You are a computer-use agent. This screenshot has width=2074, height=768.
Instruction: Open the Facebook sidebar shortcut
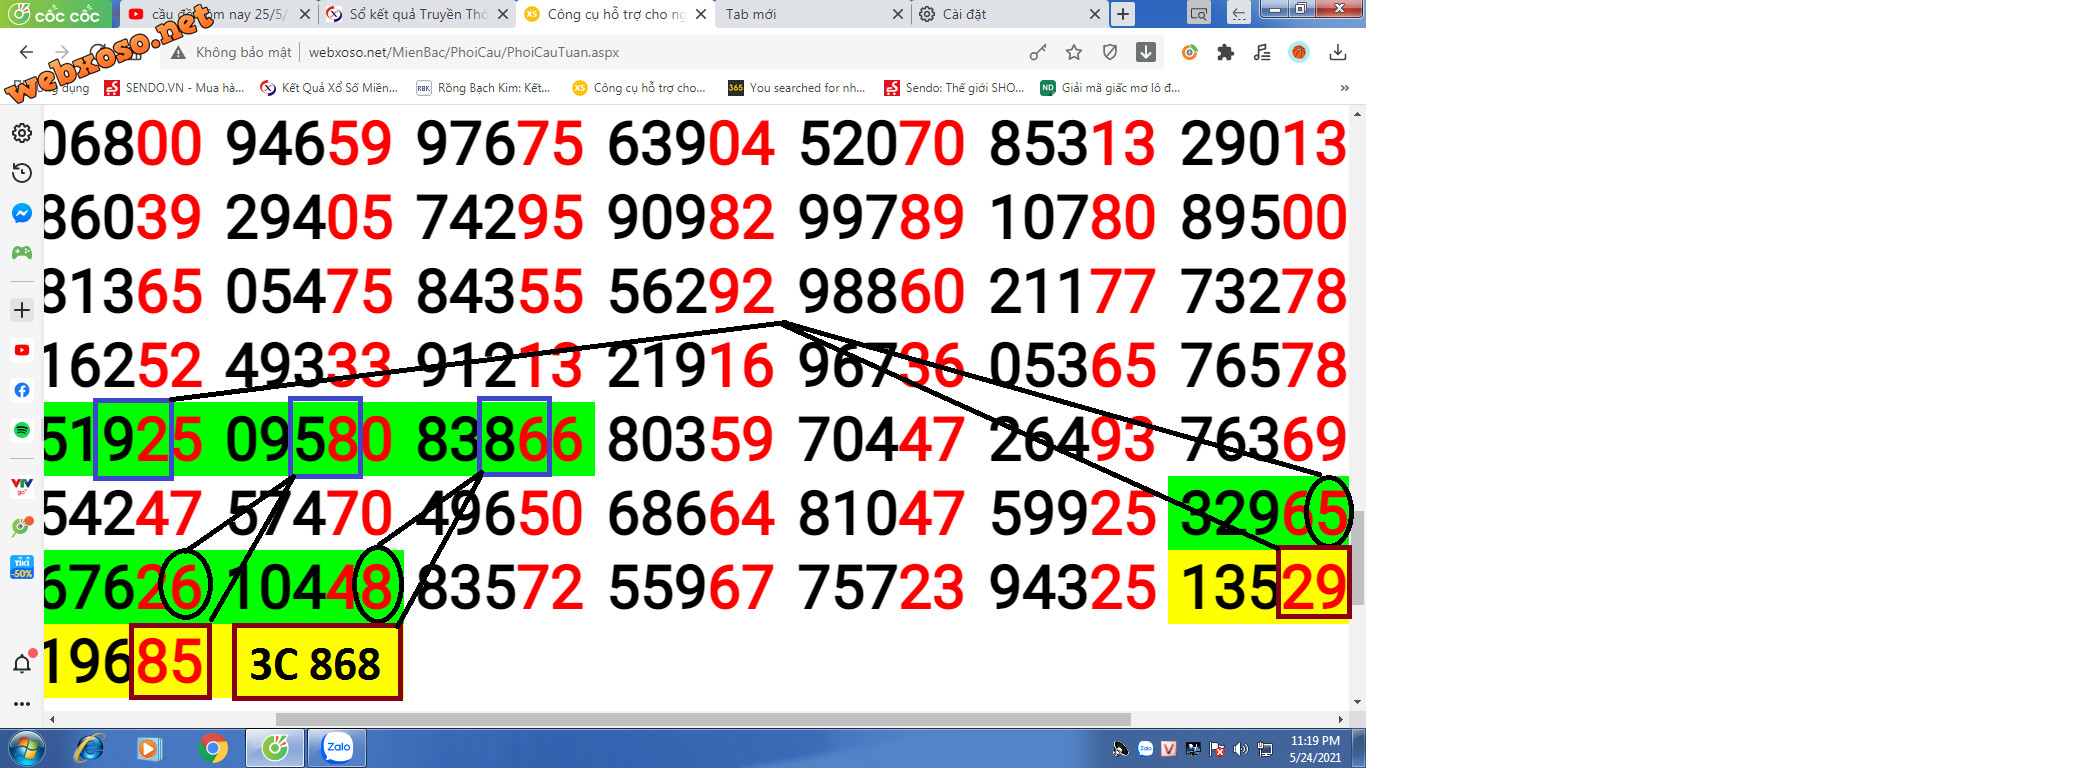[x=21, y=390]
